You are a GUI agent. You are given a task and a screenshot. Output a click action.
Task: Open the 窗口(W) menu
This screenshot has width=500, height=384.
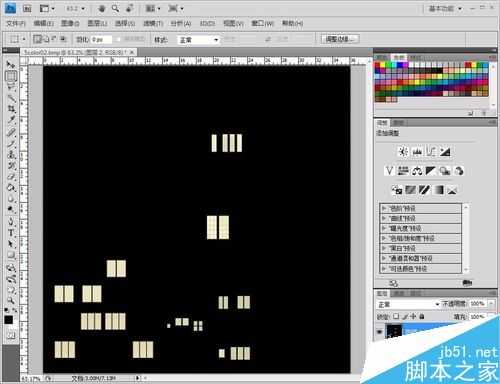coord(262,23)
